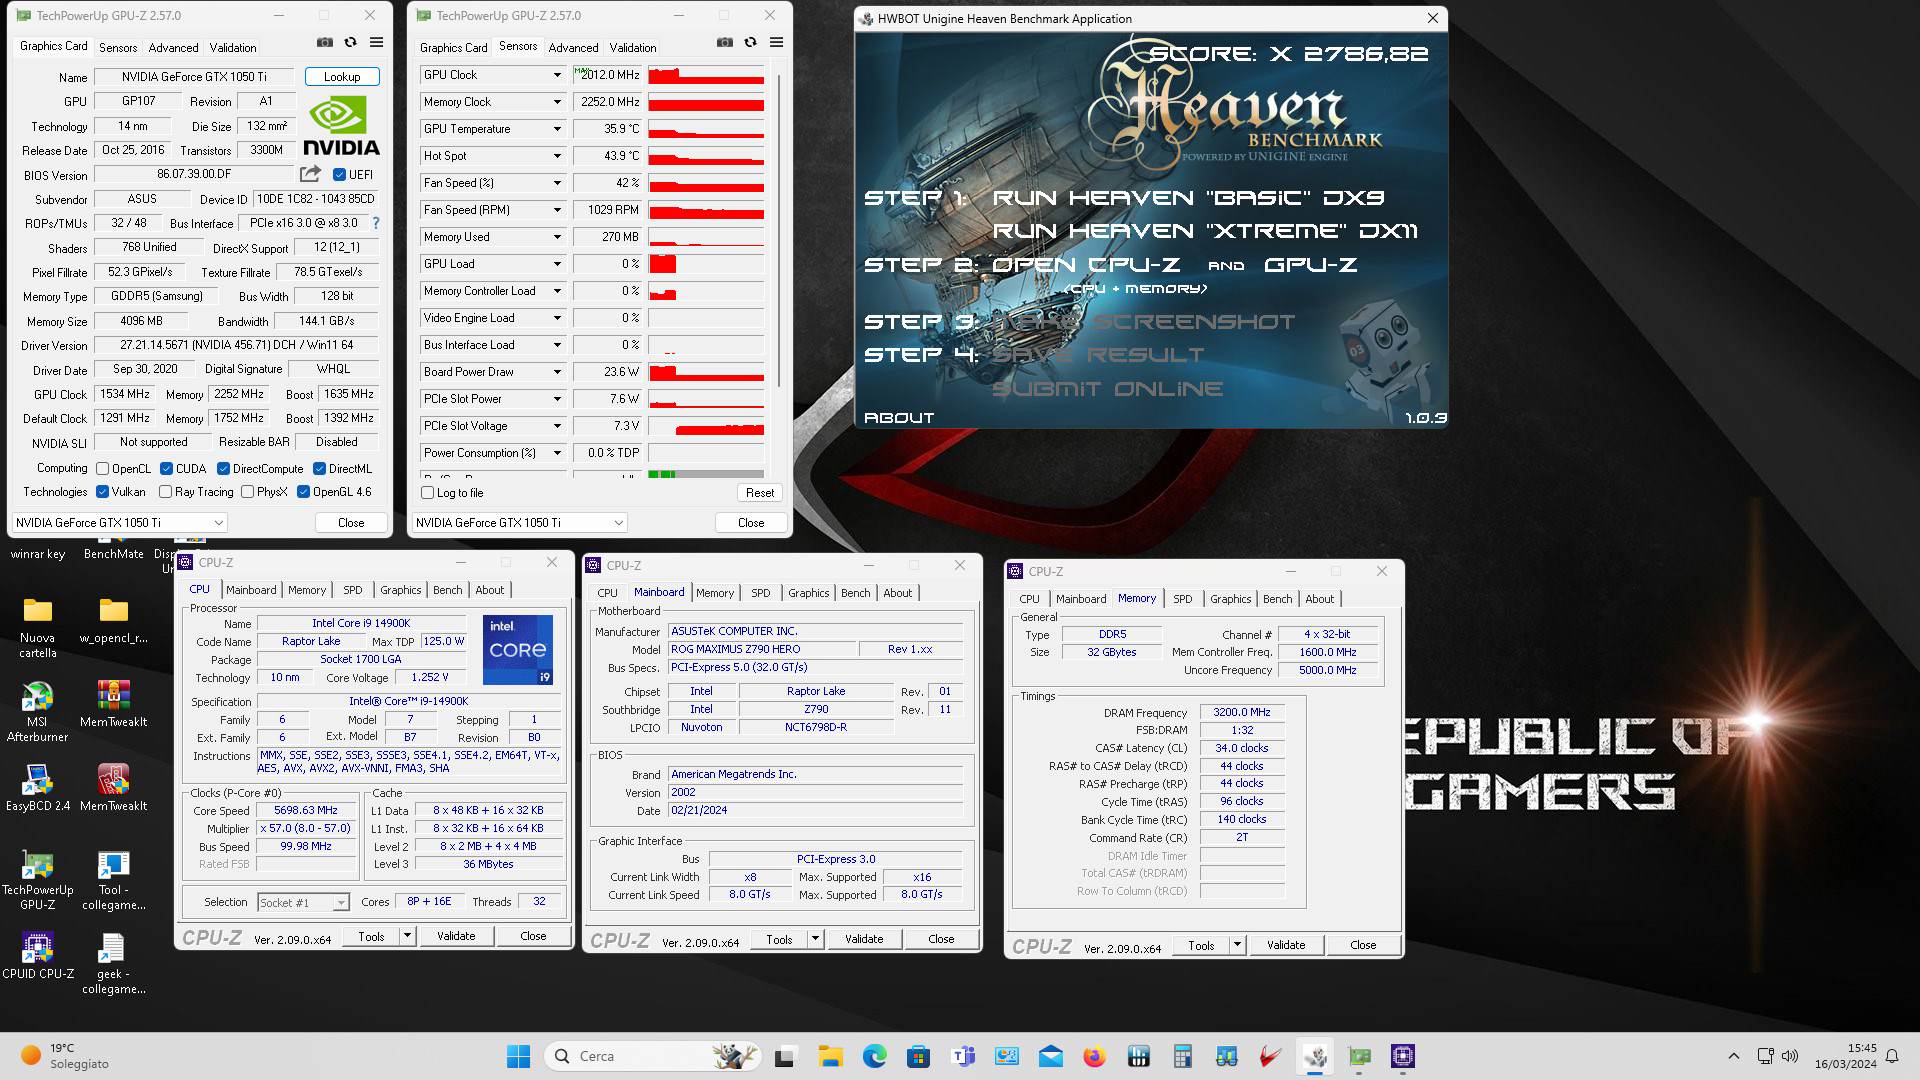Open Microsoft Edge from the taskbar
The height and width of the screenshot is (1080, 1920).
[x=874, y=1056]
